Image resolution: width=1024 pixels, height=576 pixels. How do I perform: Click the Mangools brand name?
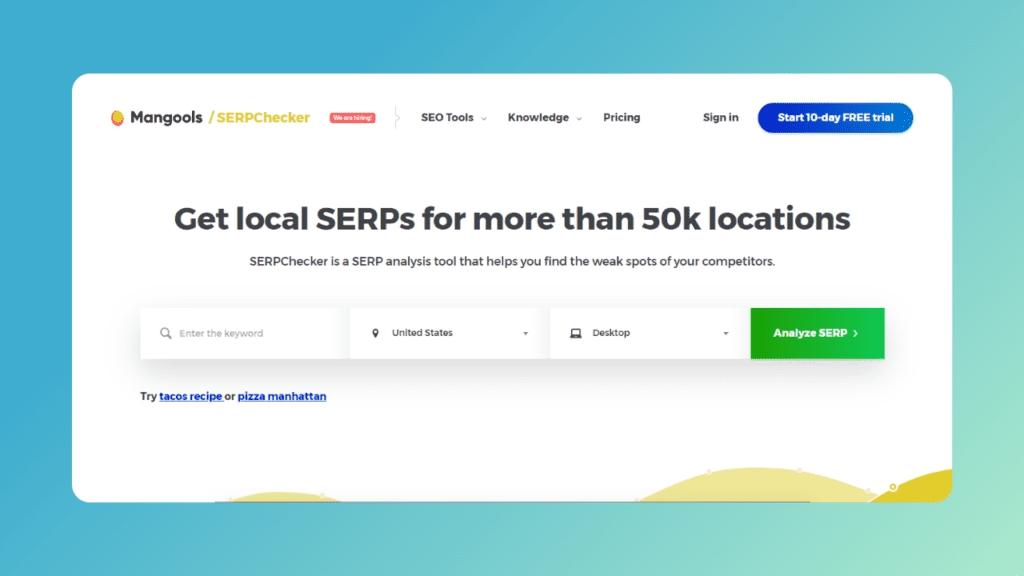pos(166,118)
